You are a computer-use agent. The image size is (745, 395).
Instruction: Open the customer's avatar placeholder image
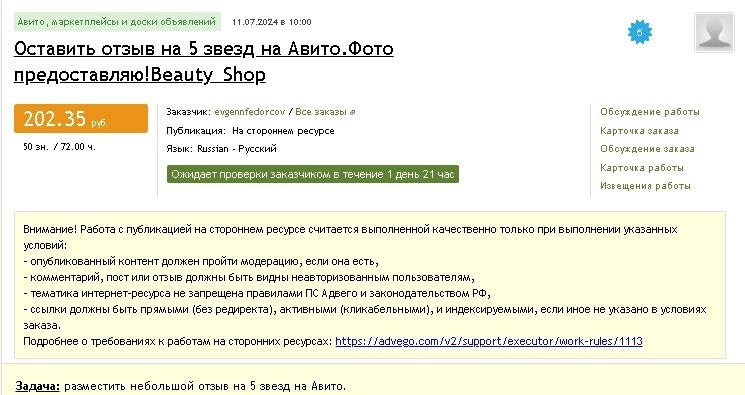point(714,32)
